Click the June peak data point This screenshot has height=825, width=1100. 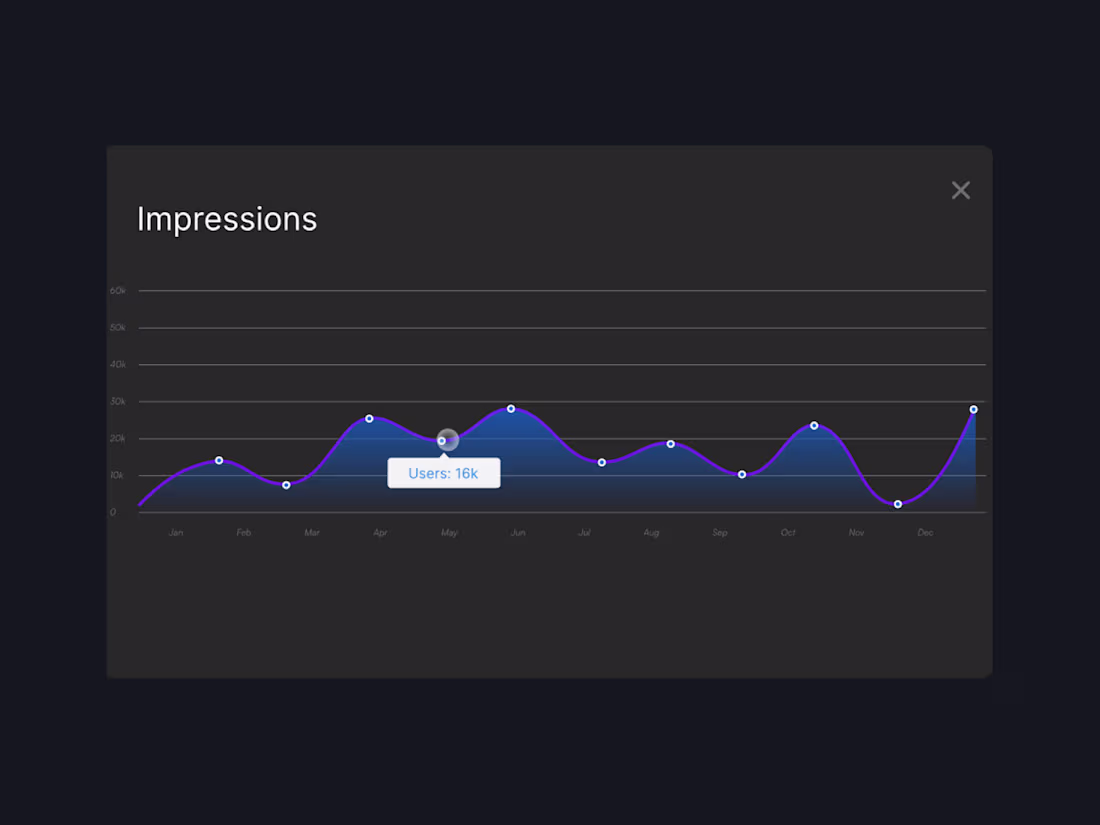coord(511,408)
